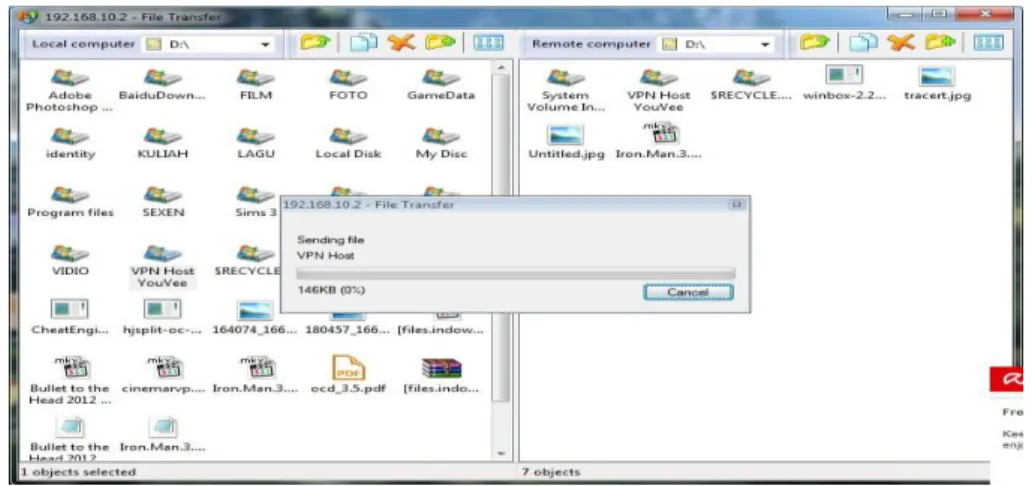Select the winbox-2.2... file on remote
The width and height of the screenshot is (1032, 486).
point(844,84)
